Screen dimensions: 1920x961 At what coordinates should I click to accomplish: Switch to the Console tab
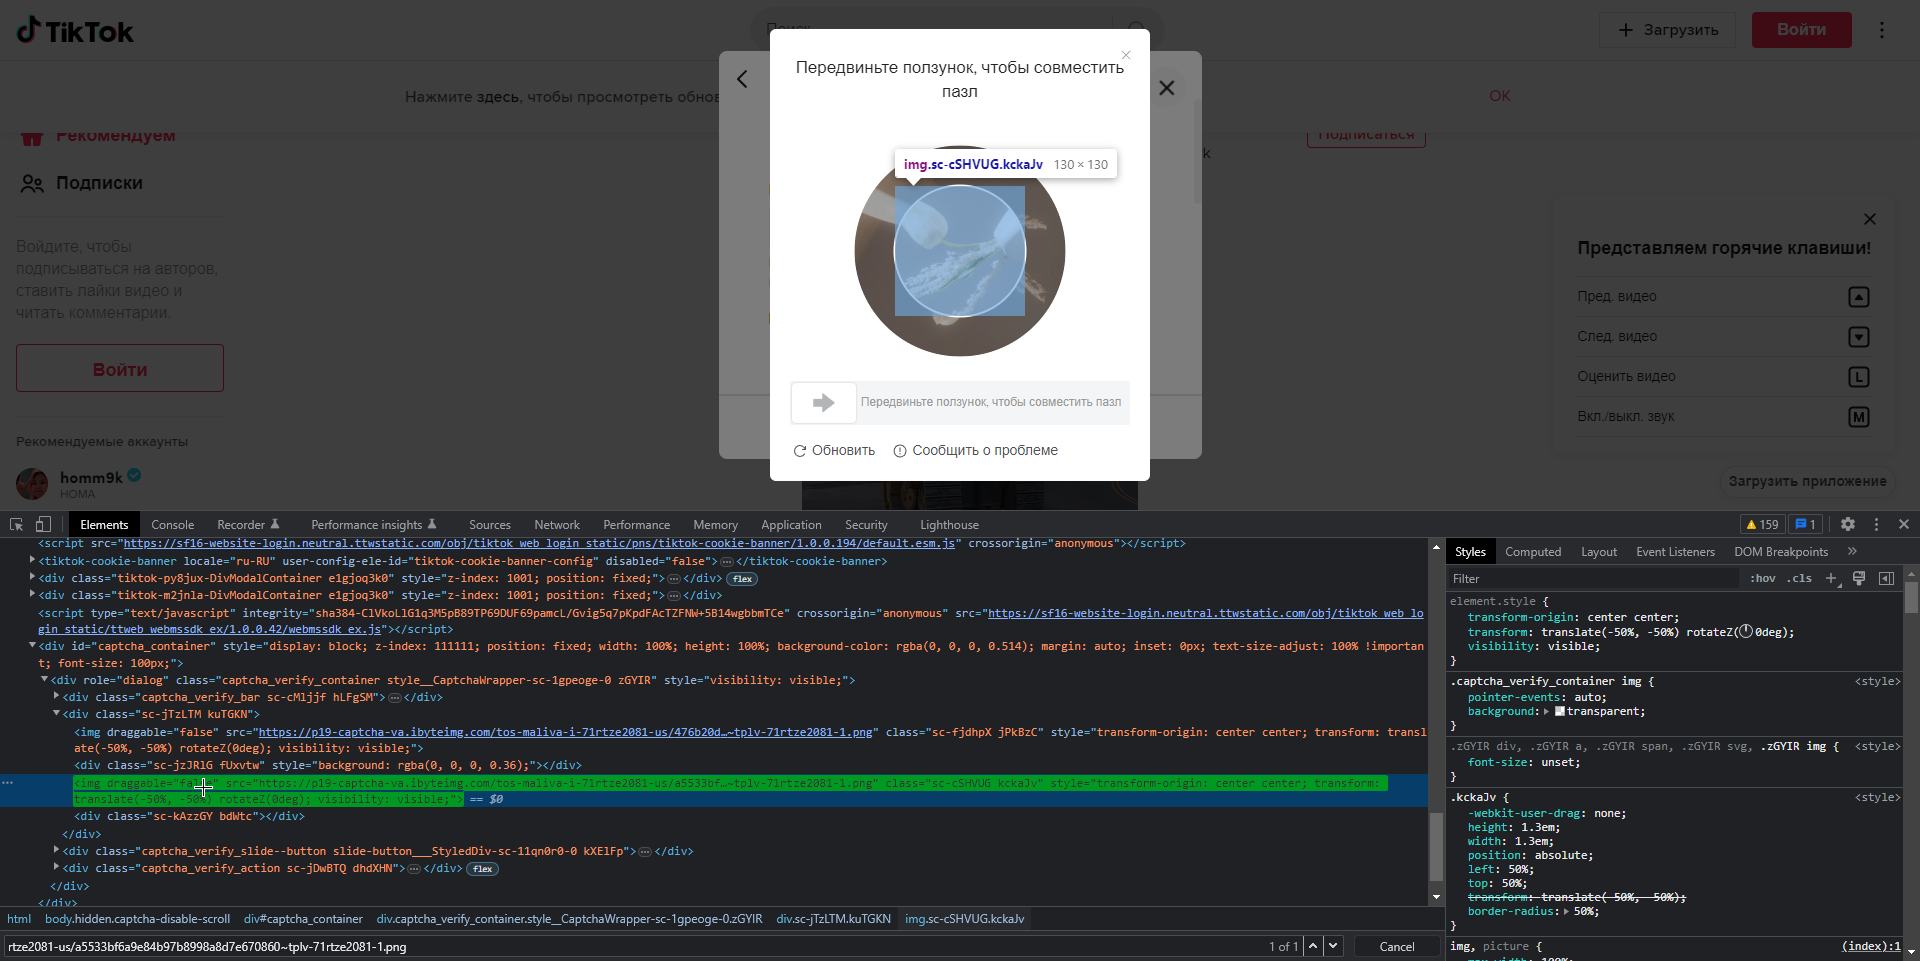(x=172, y=525)
